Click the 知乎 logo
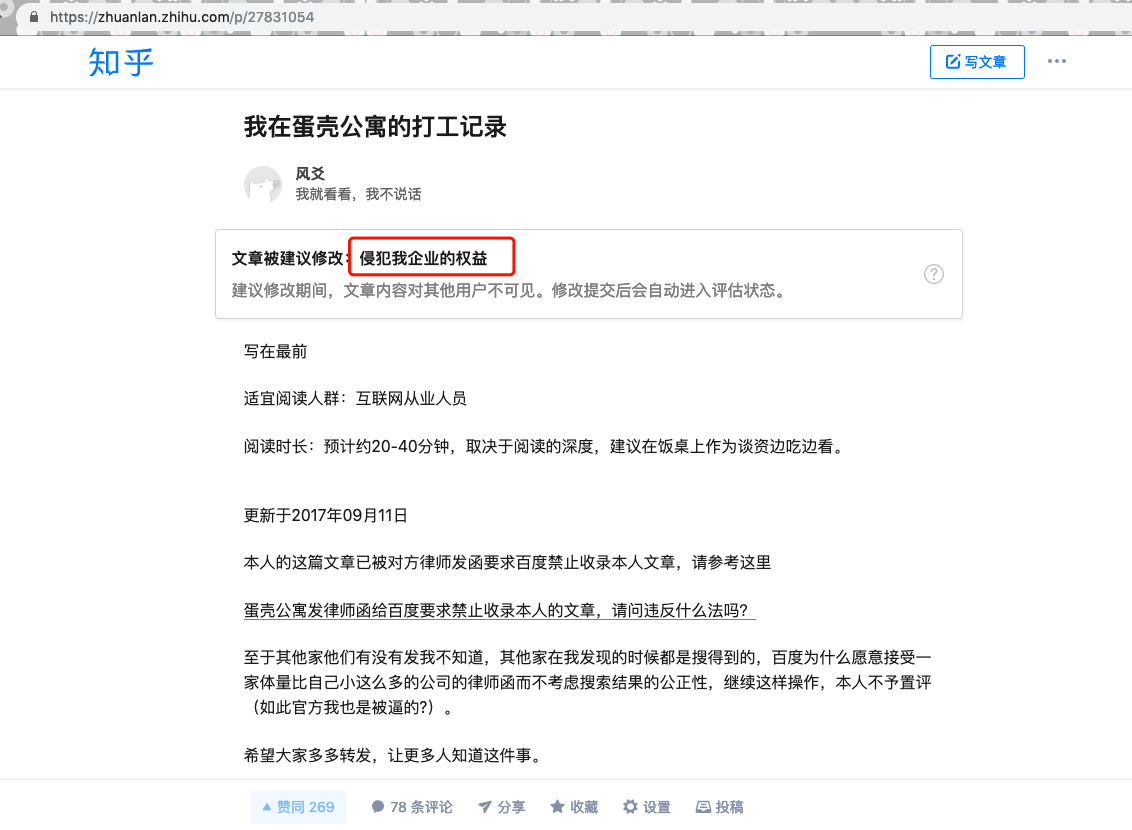The width and height of the screenshot is (1132, 830). tap(121, 62)
